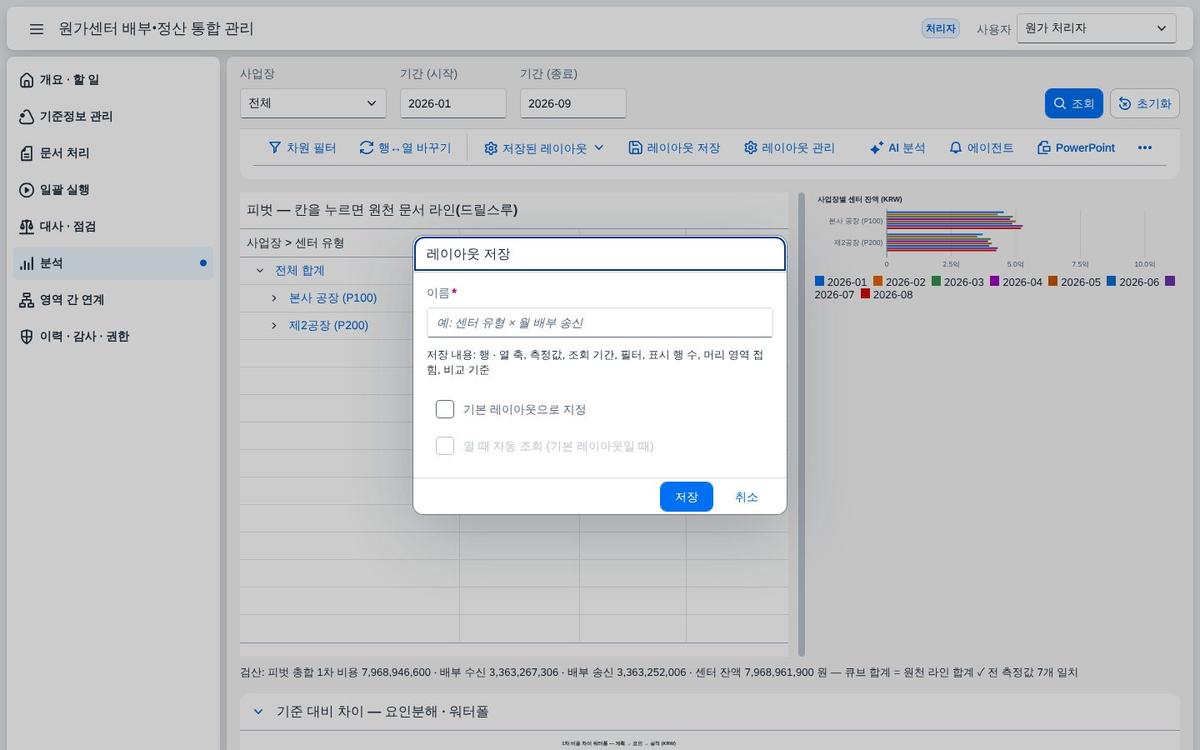The height and width of the screenshot is (750, 1200).
Task: Collapse the 전체 합계 tree row
Action: (x=260, y=271)
